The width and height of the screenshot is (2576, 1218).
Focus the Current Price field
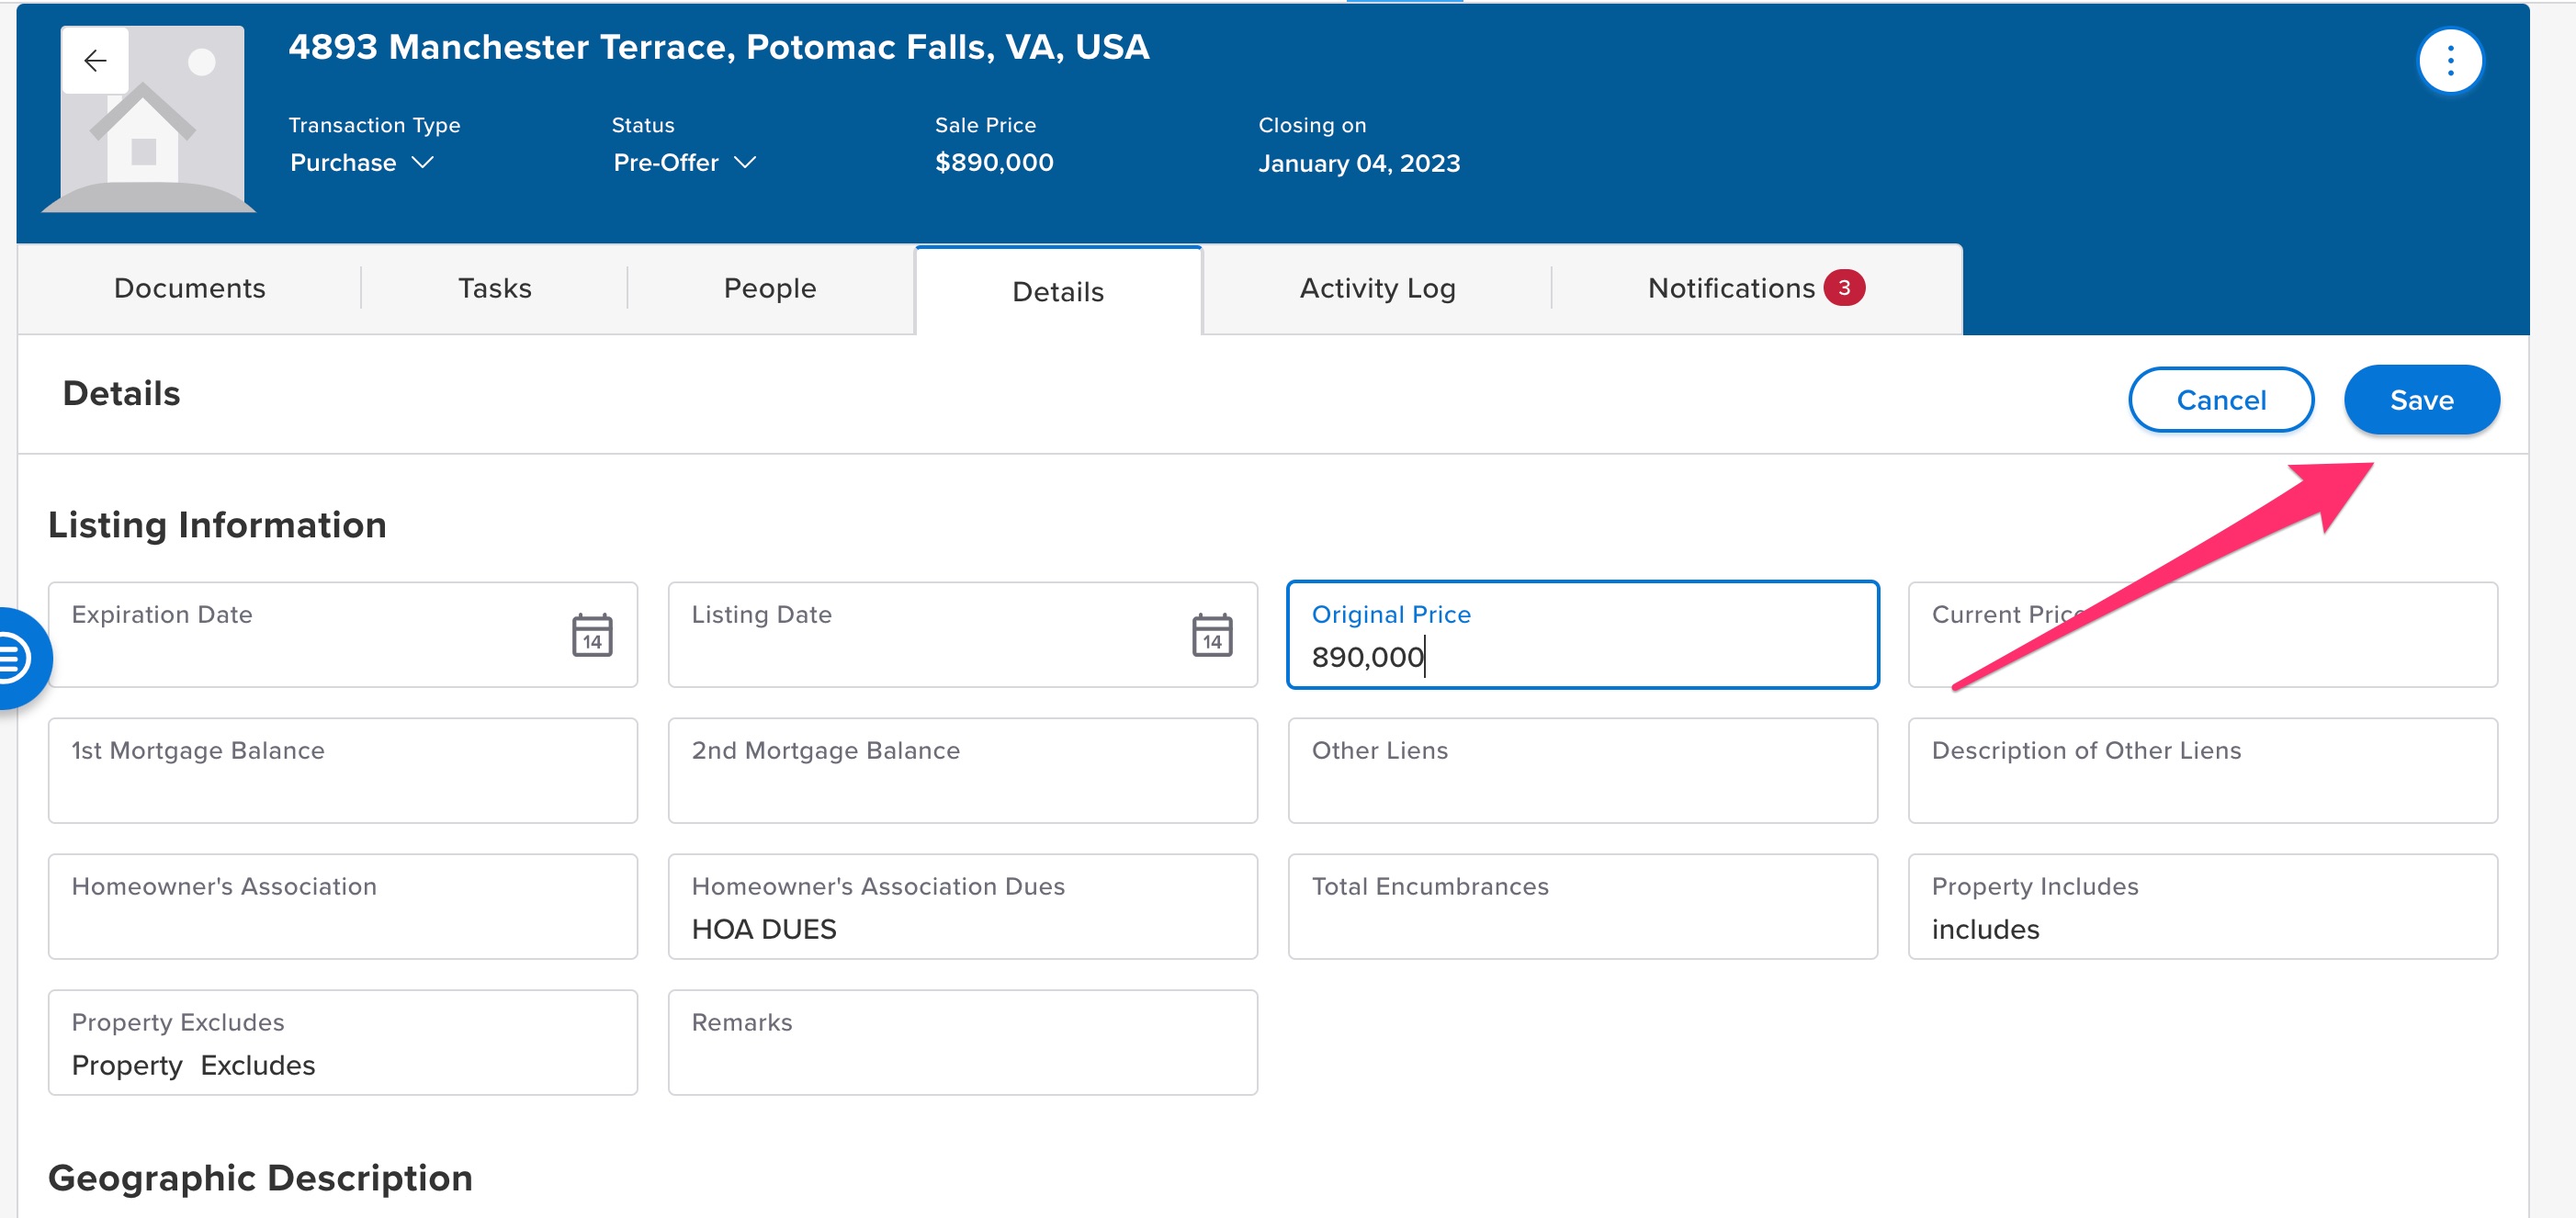(2203, 635)
